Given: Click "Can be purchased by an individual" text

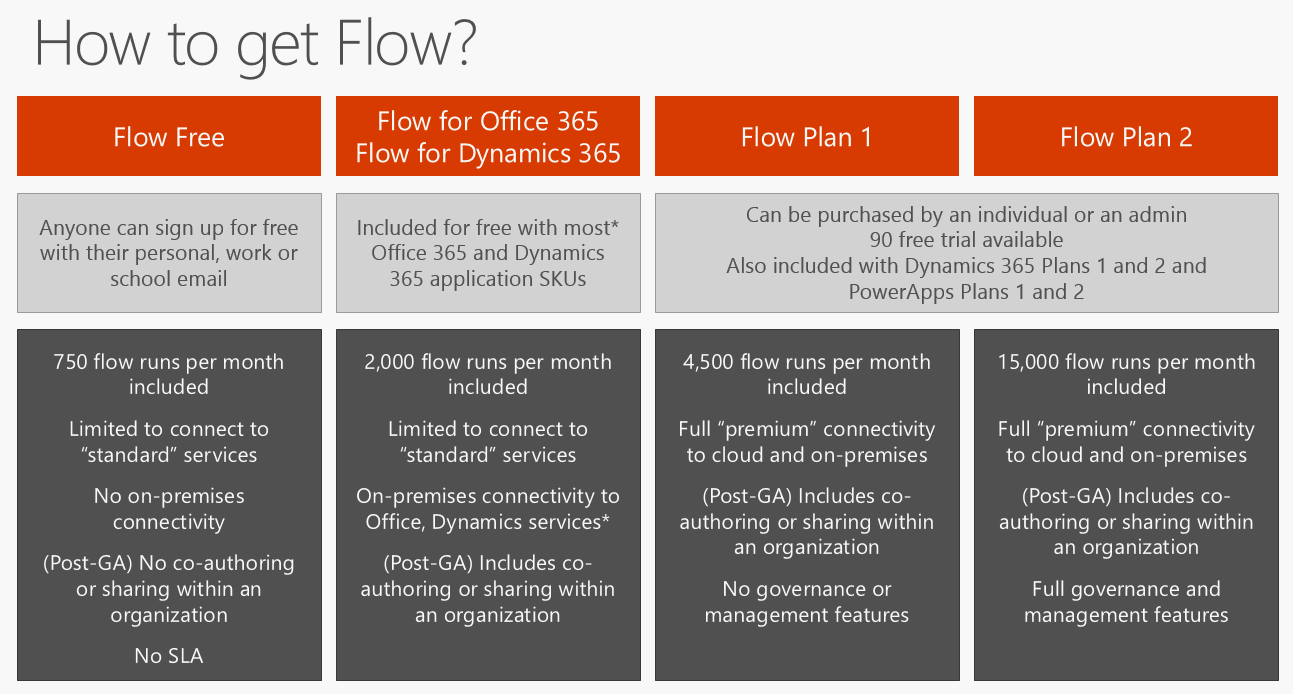Looking at the screenshot, I should click(966, 214).
